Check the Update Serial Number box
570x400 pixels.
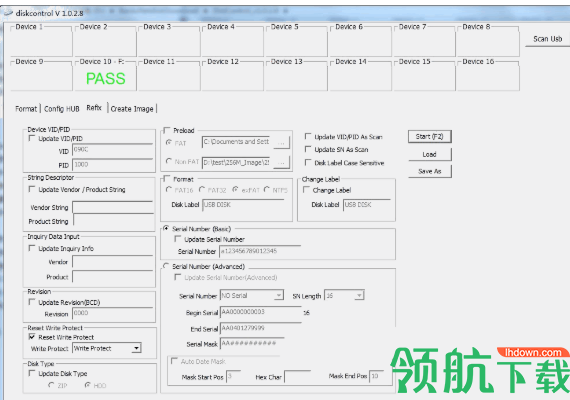pos(178,239)
